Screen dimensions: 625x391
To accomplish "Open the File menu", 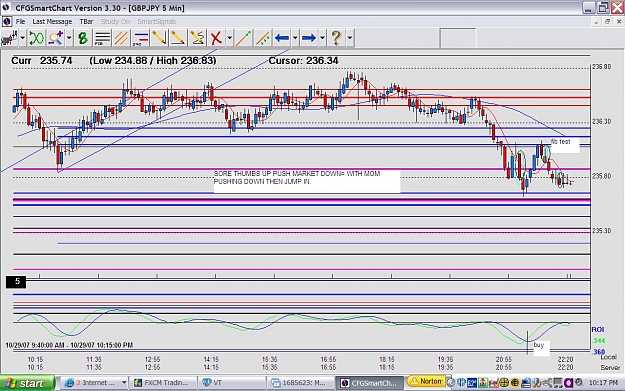I will [20, 22].
